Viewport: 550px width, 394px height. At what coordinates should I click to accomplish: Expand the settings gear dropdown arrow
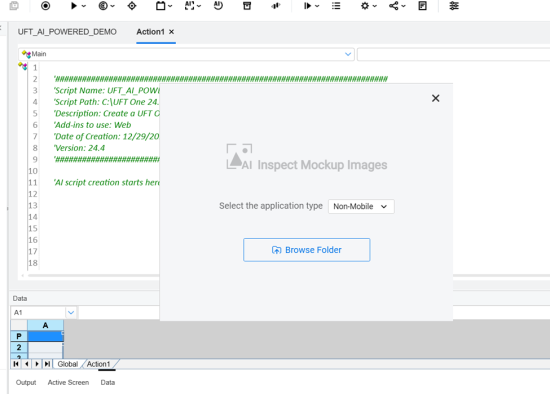point(375,6)
